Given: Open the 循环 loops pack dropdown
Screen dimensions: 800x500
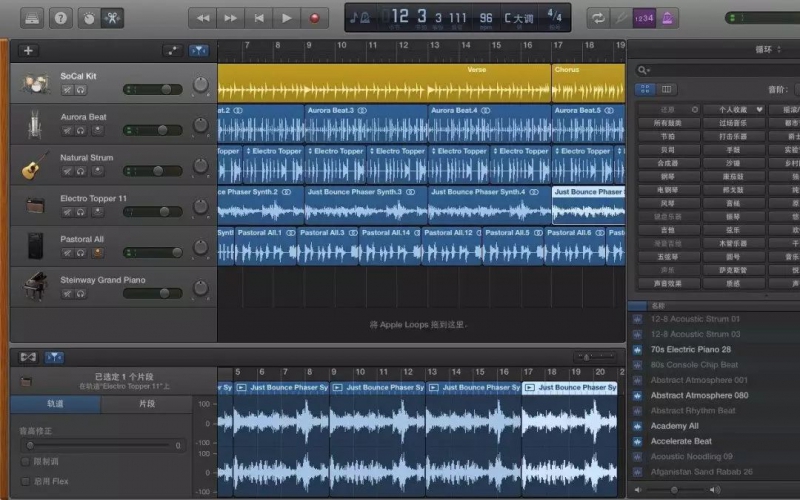Looking at the screenshot, I should click(768, 49).
